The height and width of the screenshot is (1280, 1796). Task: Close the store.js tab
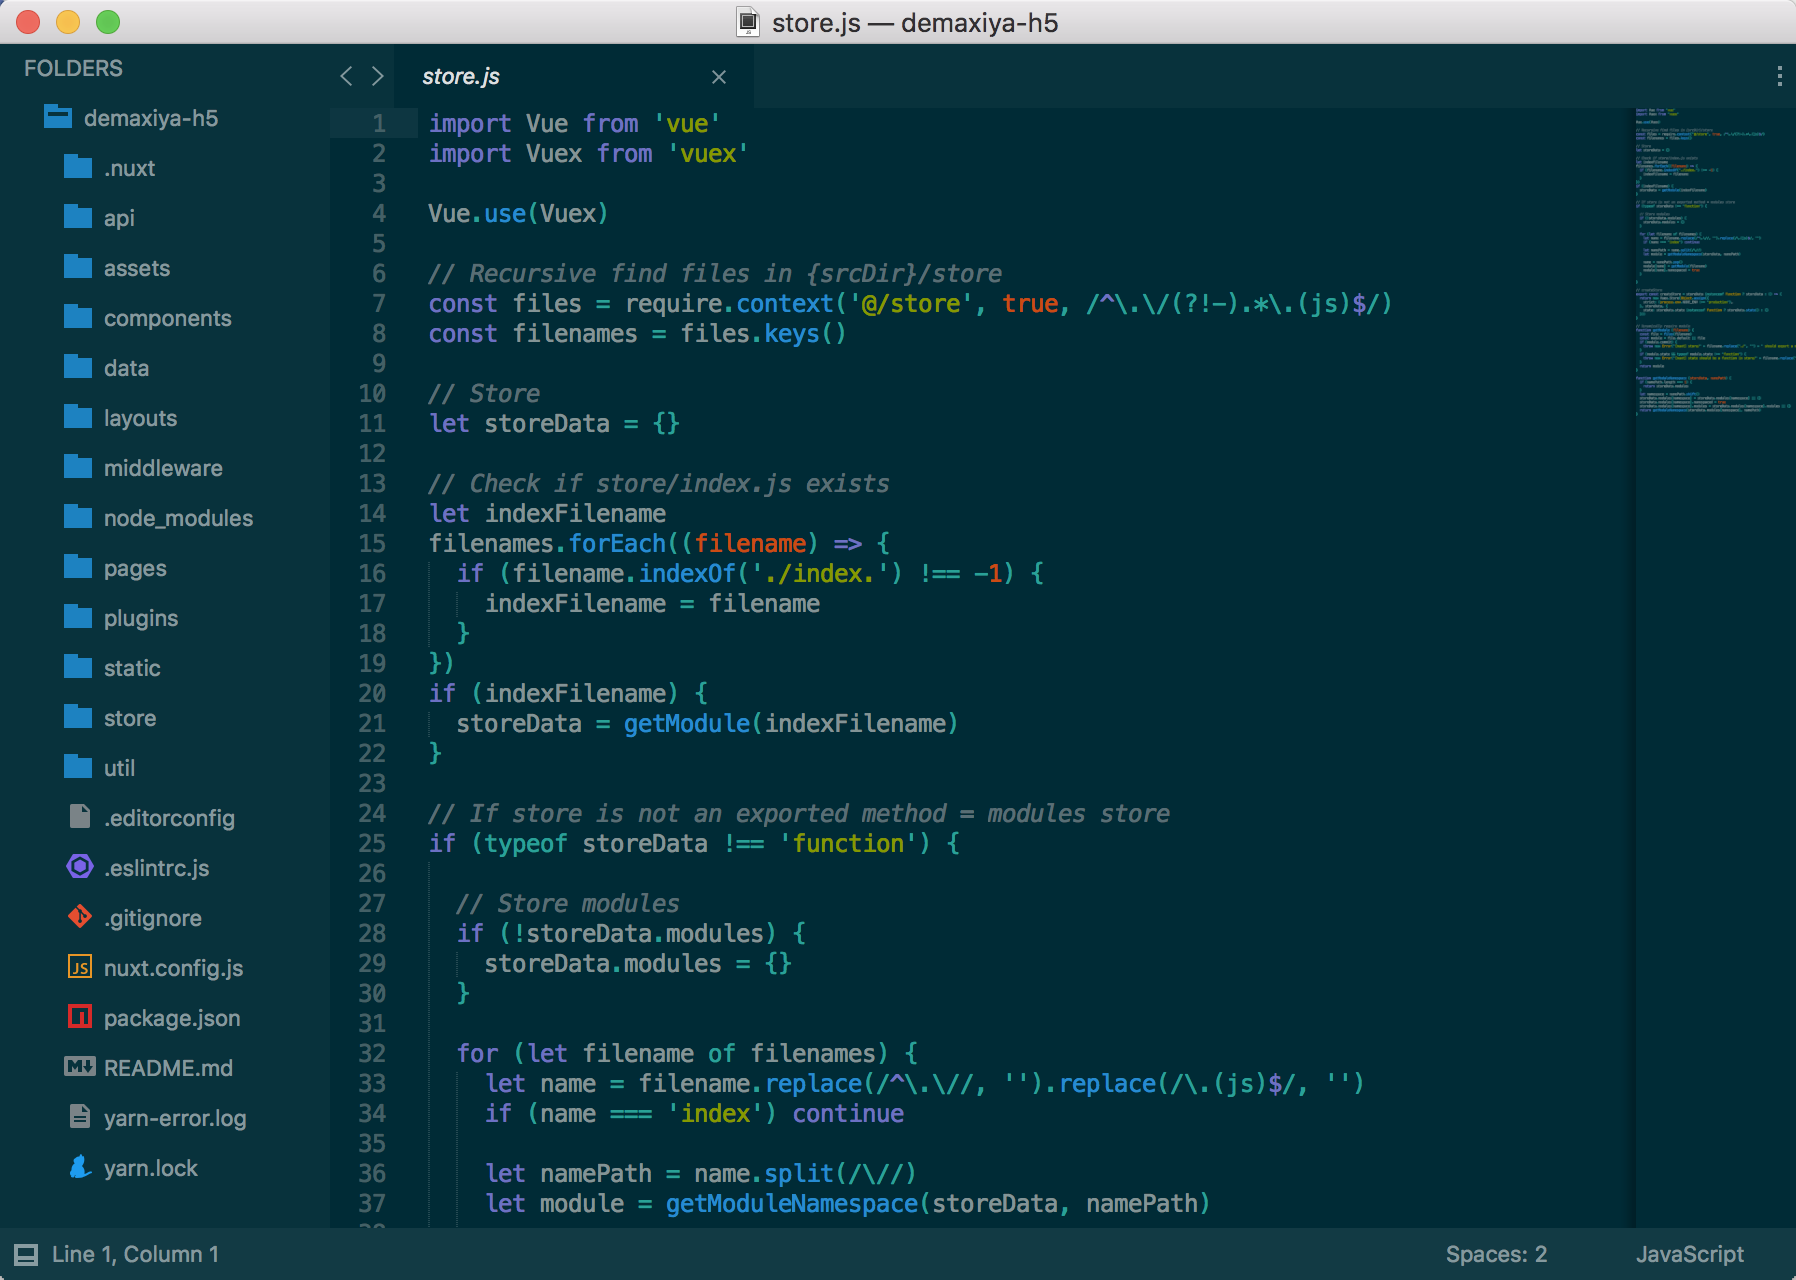tap(718, 77)
